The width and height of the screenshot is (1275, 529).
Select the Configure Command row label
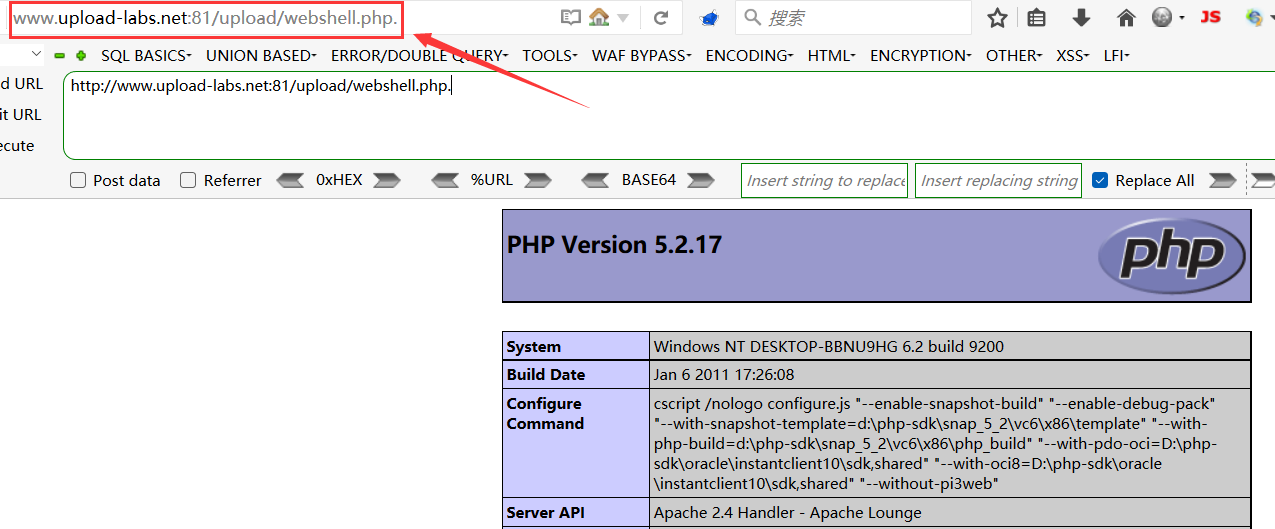click(x=545, y=414)
